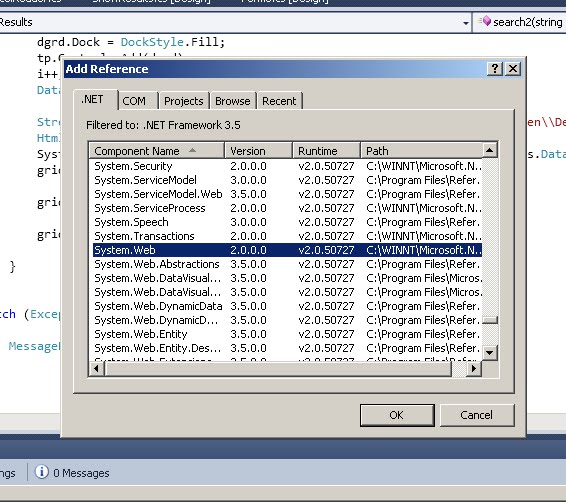
Task: Sort by Runtime column header
Action: tap(326, 151)
